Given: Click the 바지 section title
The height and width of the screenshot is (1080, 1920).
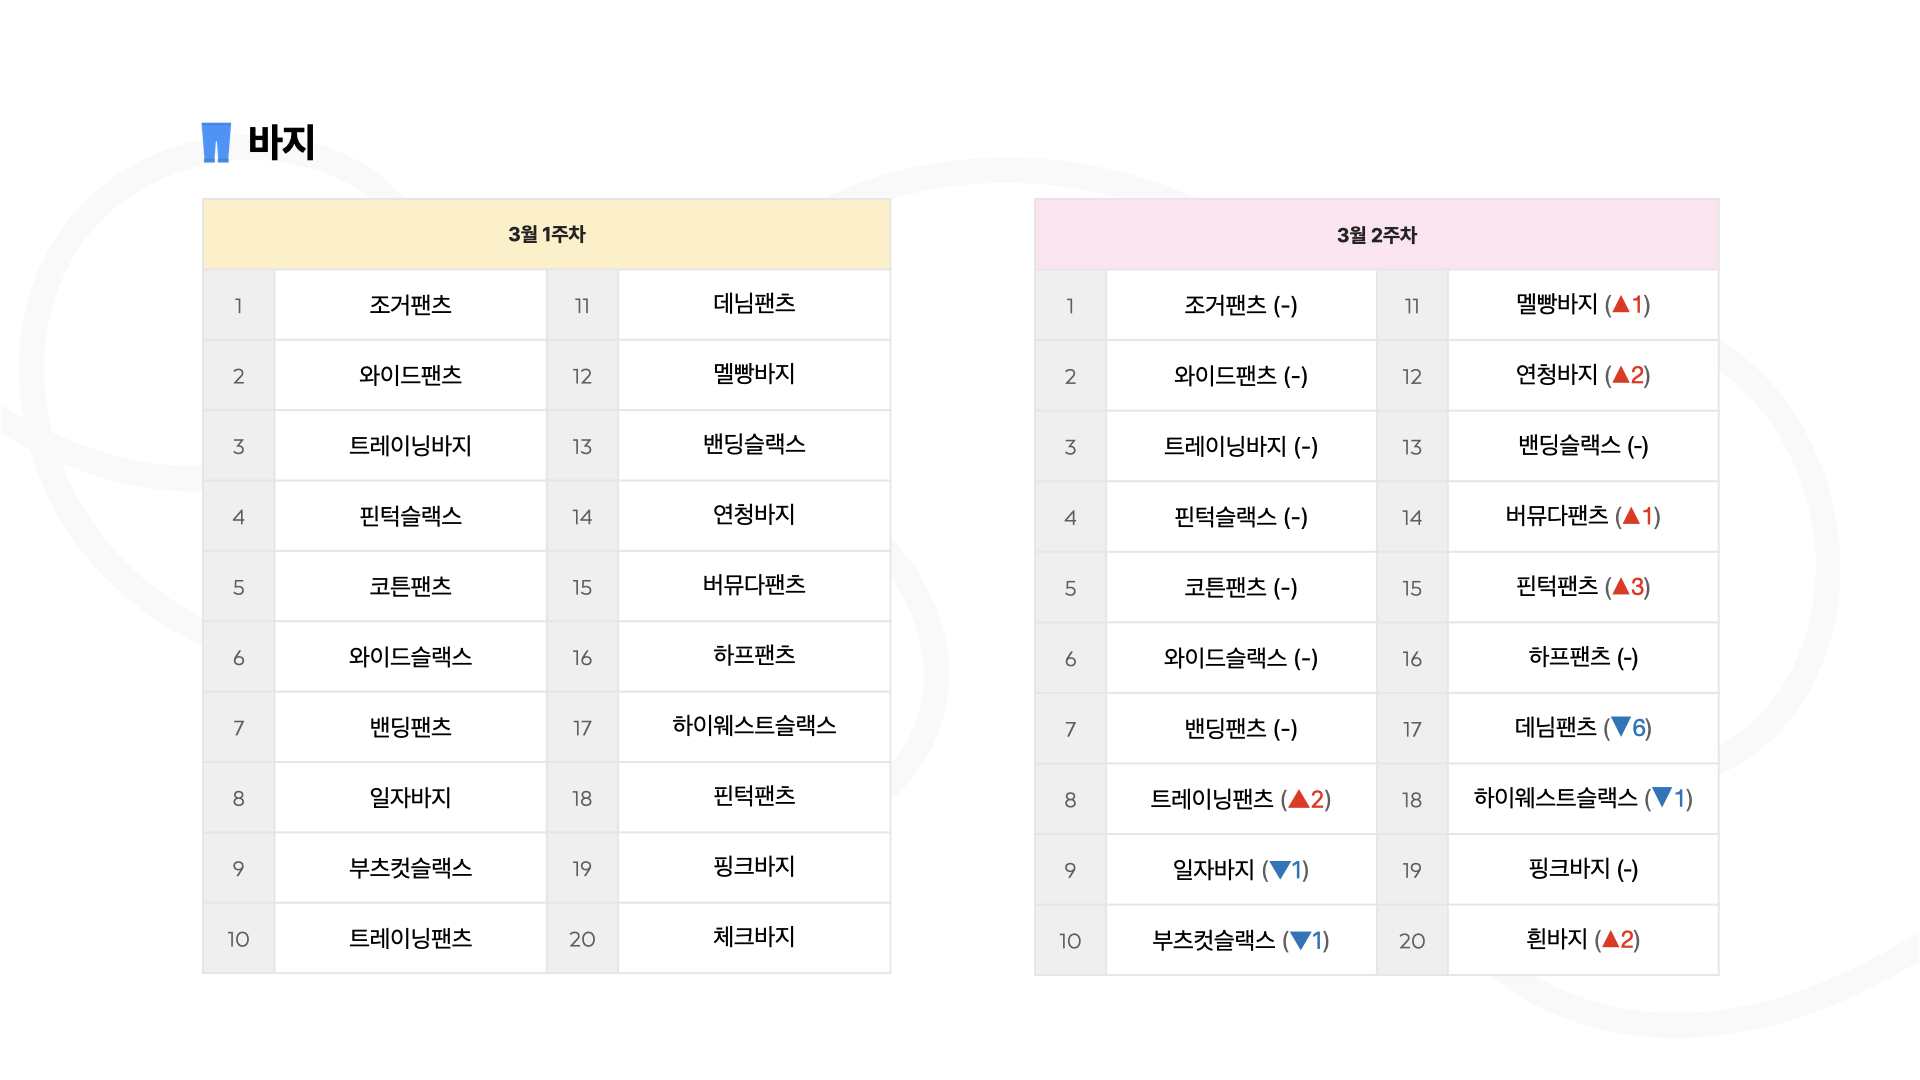Looking at the screenshot, I should [x=281, y=142].
